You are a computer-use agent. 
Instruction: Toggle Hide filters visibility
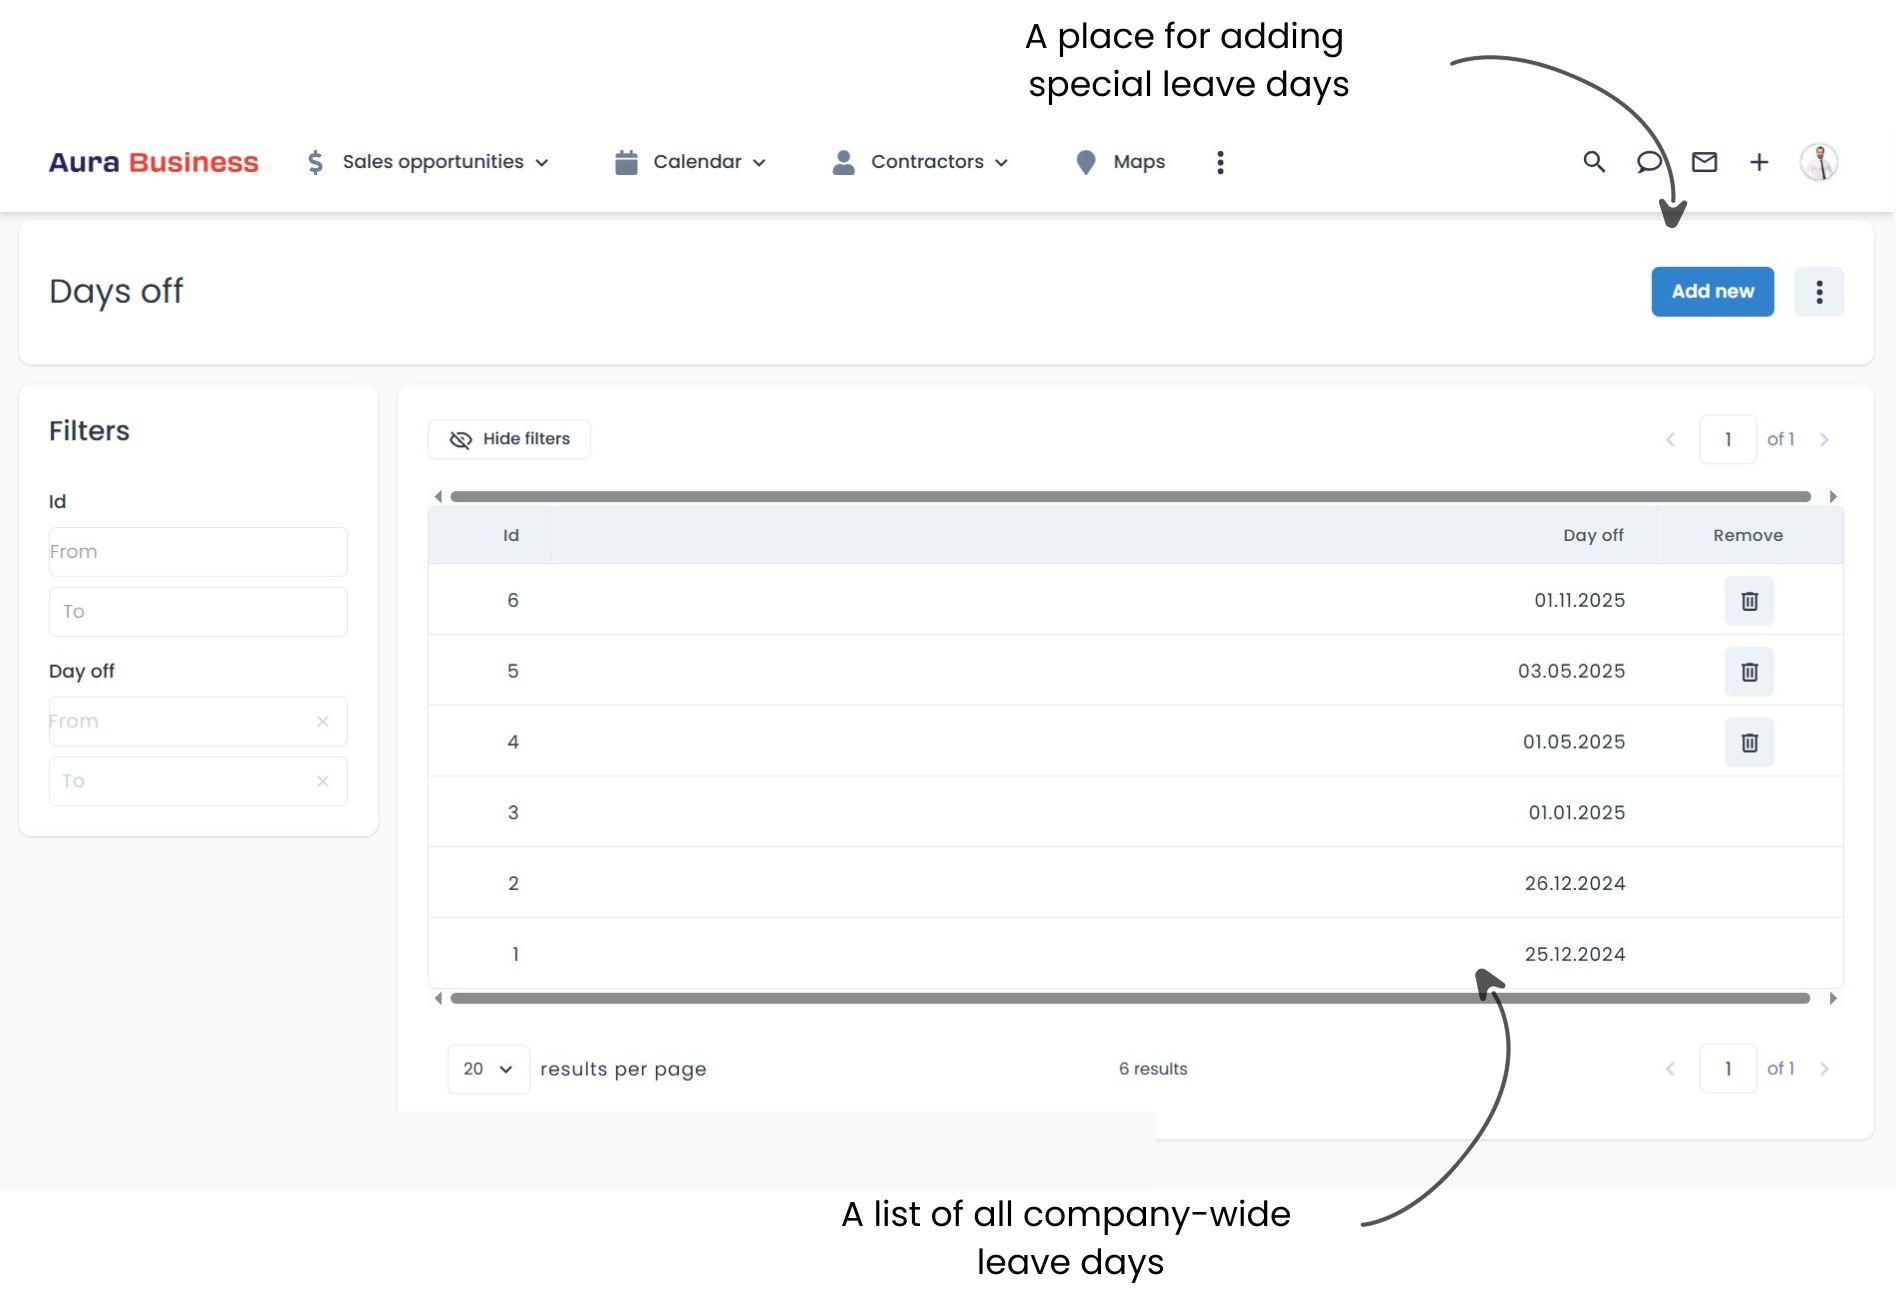[509, 439]
